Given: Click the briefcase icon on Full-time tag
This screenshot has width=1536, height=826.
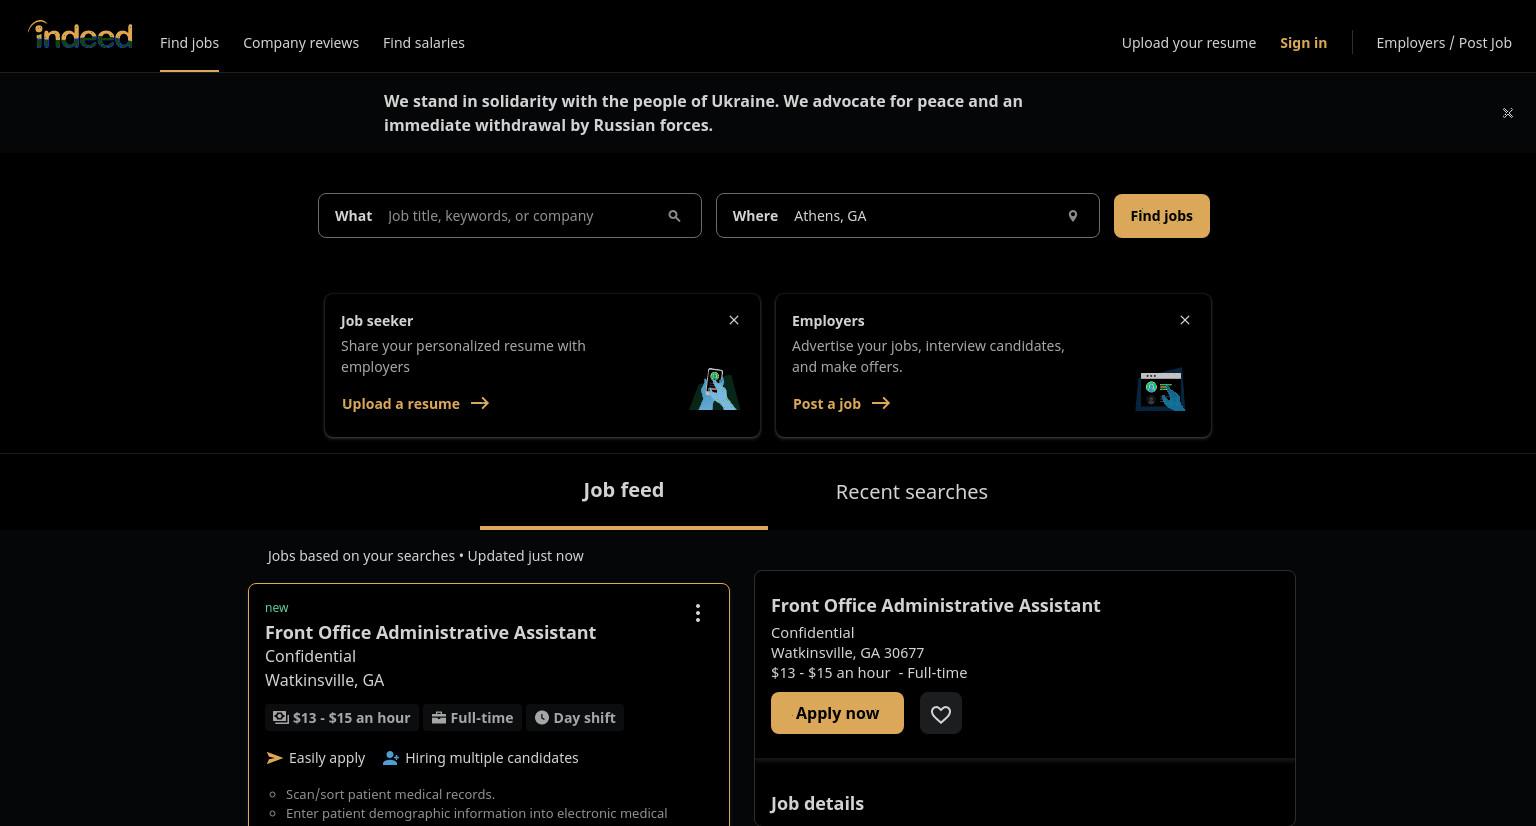Looking at the screenshot, I should (438, 717).
